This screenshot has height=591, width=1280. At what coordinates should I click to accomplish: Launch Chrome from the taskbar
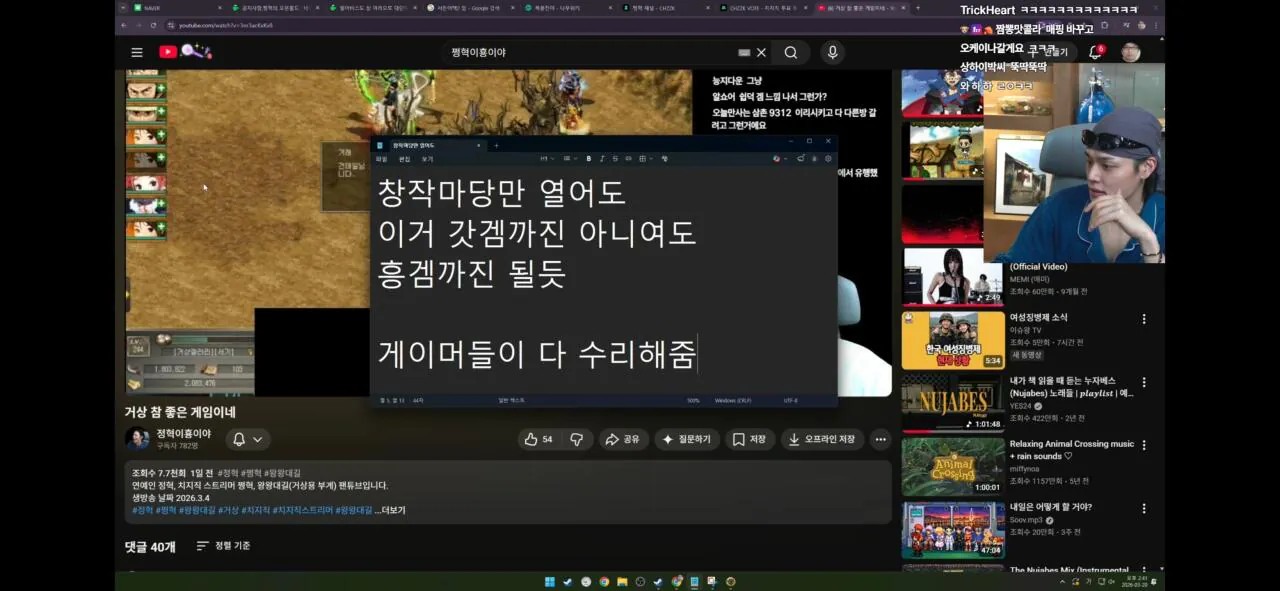point(604,582)
